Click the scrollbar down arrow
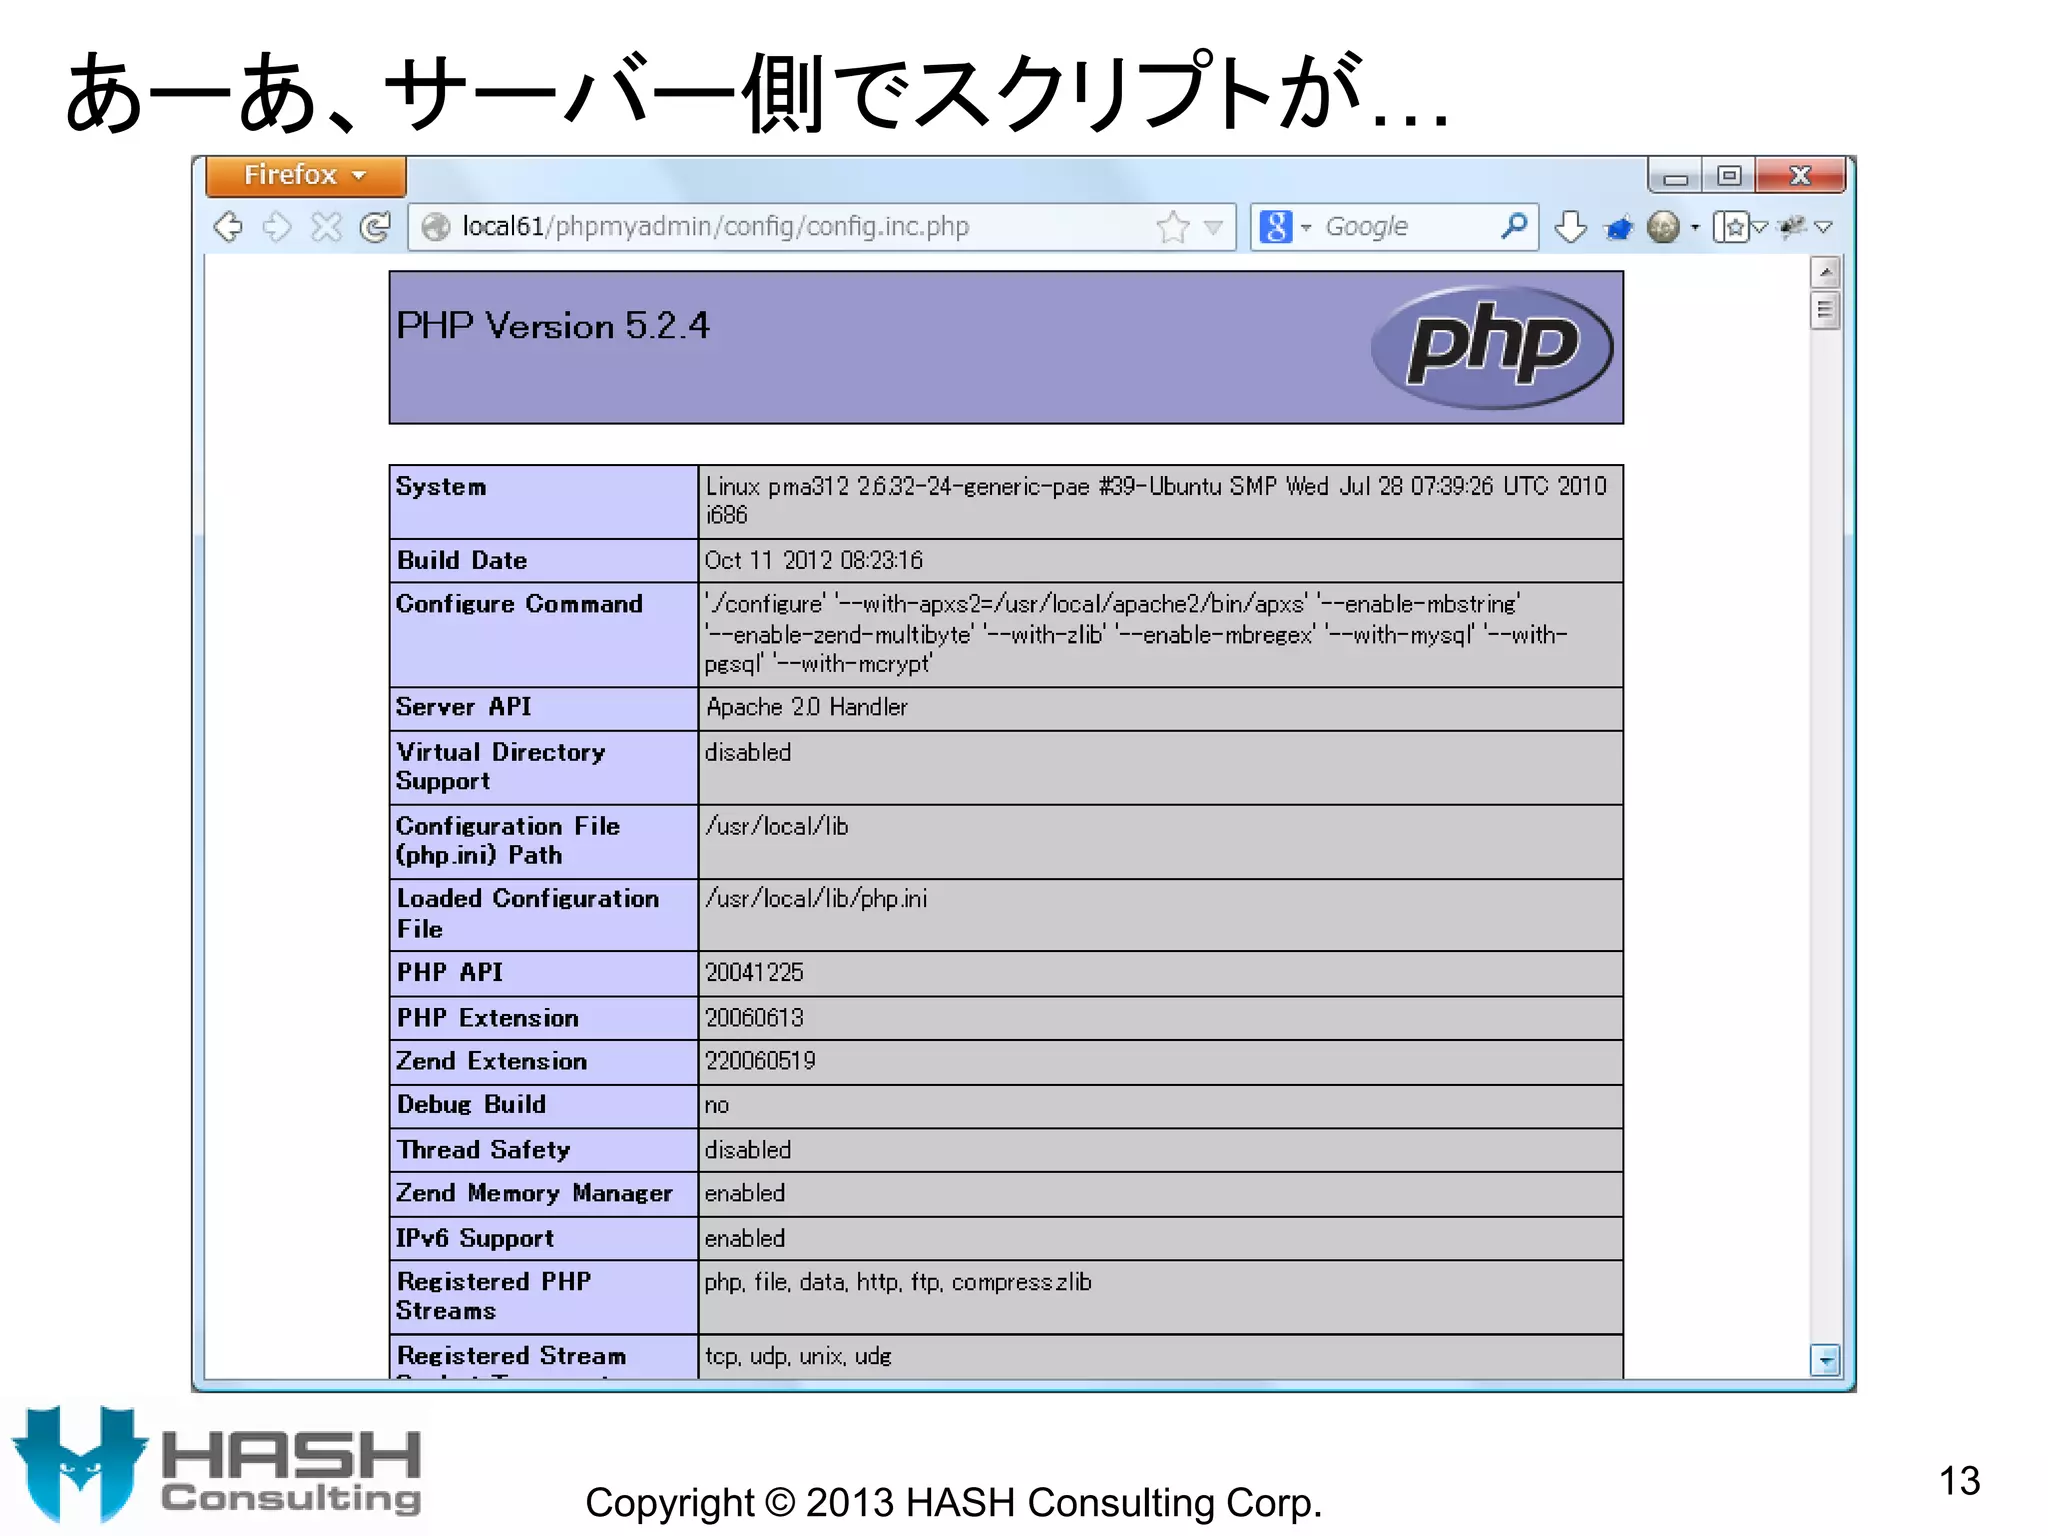The width and height of the screenshot is (2048, 1536). point(1826,1360)
